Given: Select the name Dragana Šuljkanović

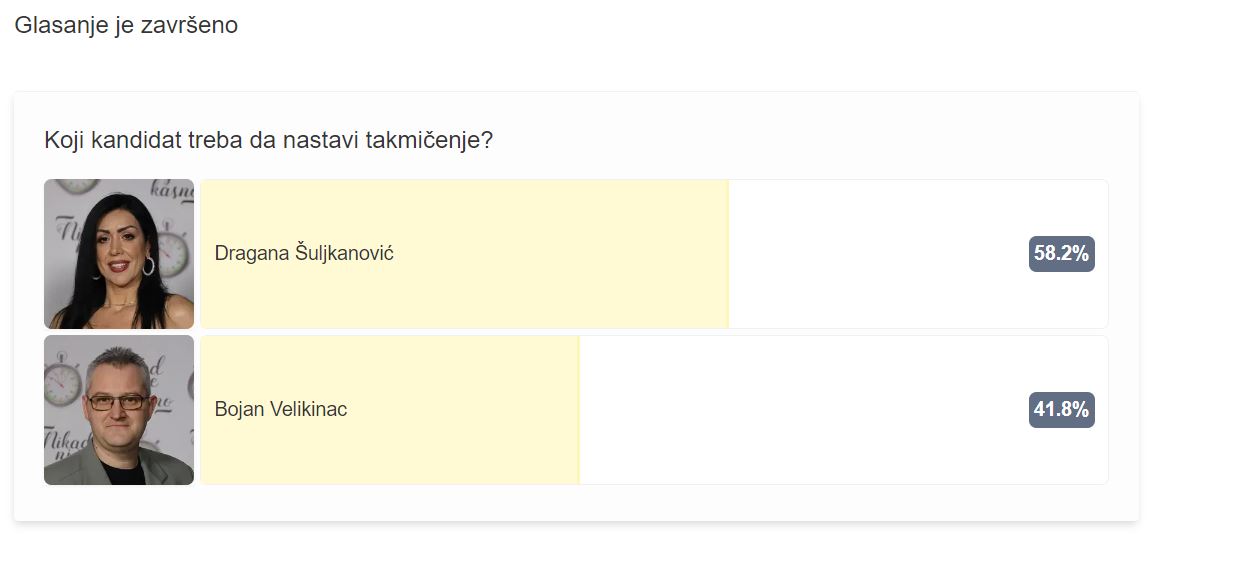Looking at the screenshot, I should 304,254.
